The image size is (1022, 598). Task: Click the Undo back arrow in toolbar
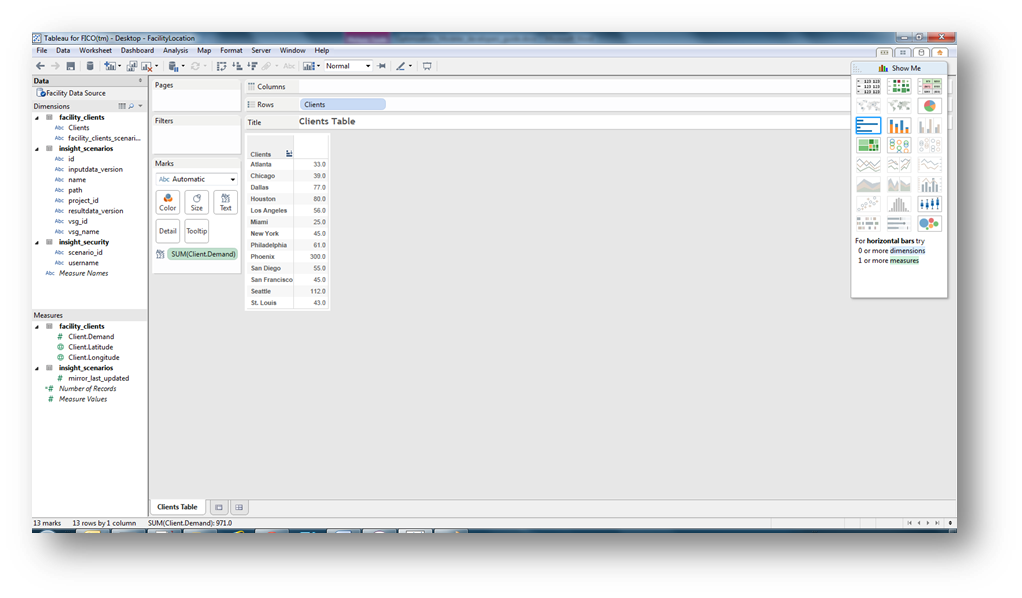click(x=40, y=66)
